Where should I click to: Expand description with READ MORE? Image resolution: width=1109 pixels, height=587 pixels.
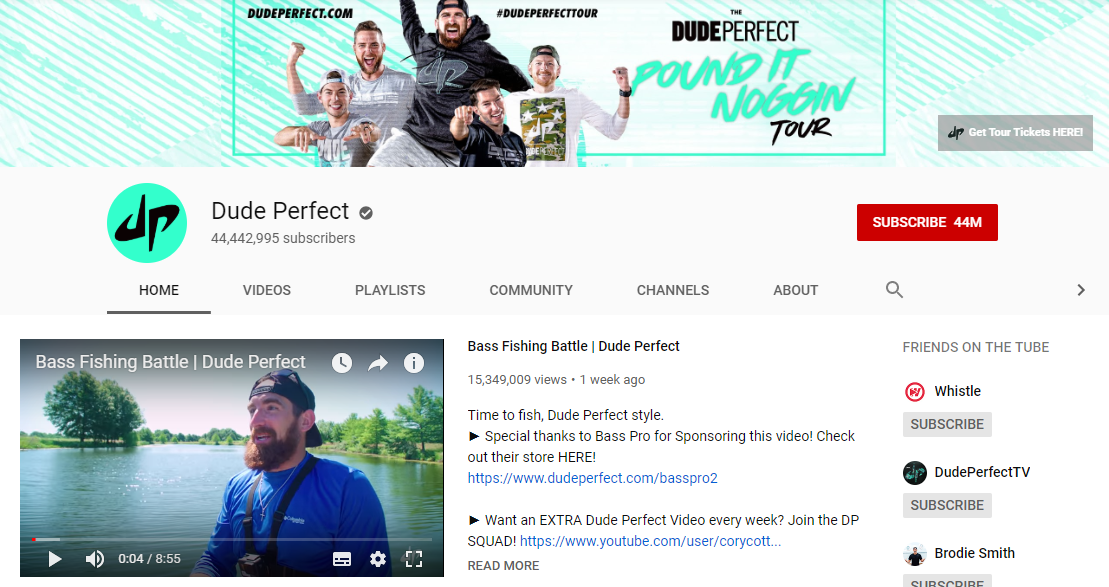pyautogui.click(x=503, y=566)
